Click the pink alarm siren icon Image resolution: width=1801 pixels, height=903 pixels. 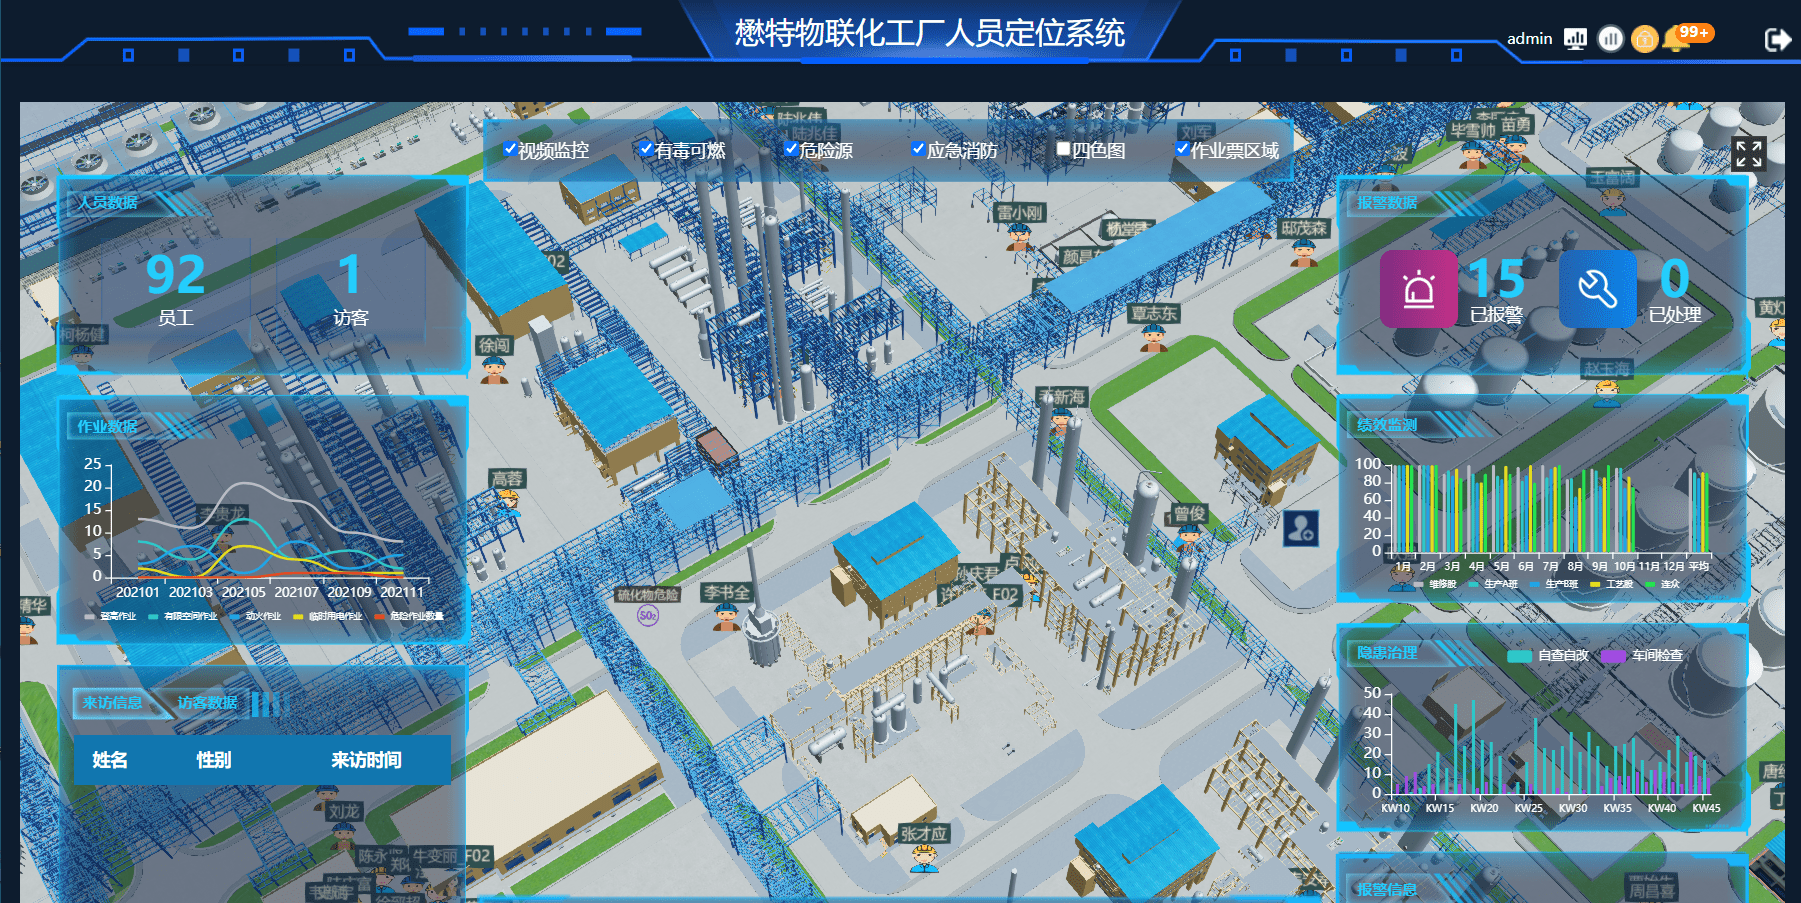point(1418,288)
